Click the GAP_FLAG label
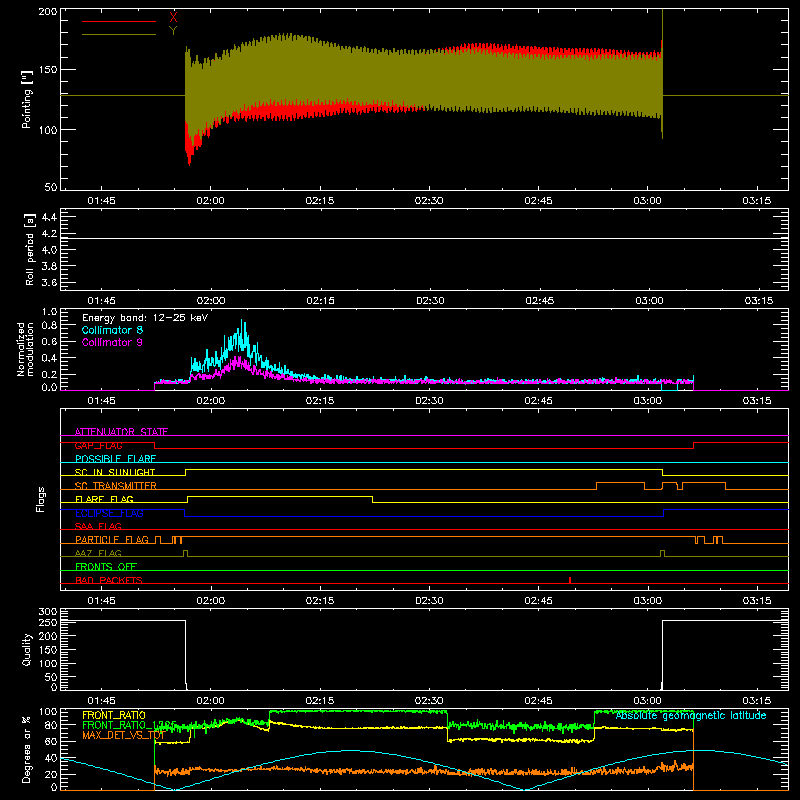Viewport: 800px width, 800px height. tap(98, 445)
